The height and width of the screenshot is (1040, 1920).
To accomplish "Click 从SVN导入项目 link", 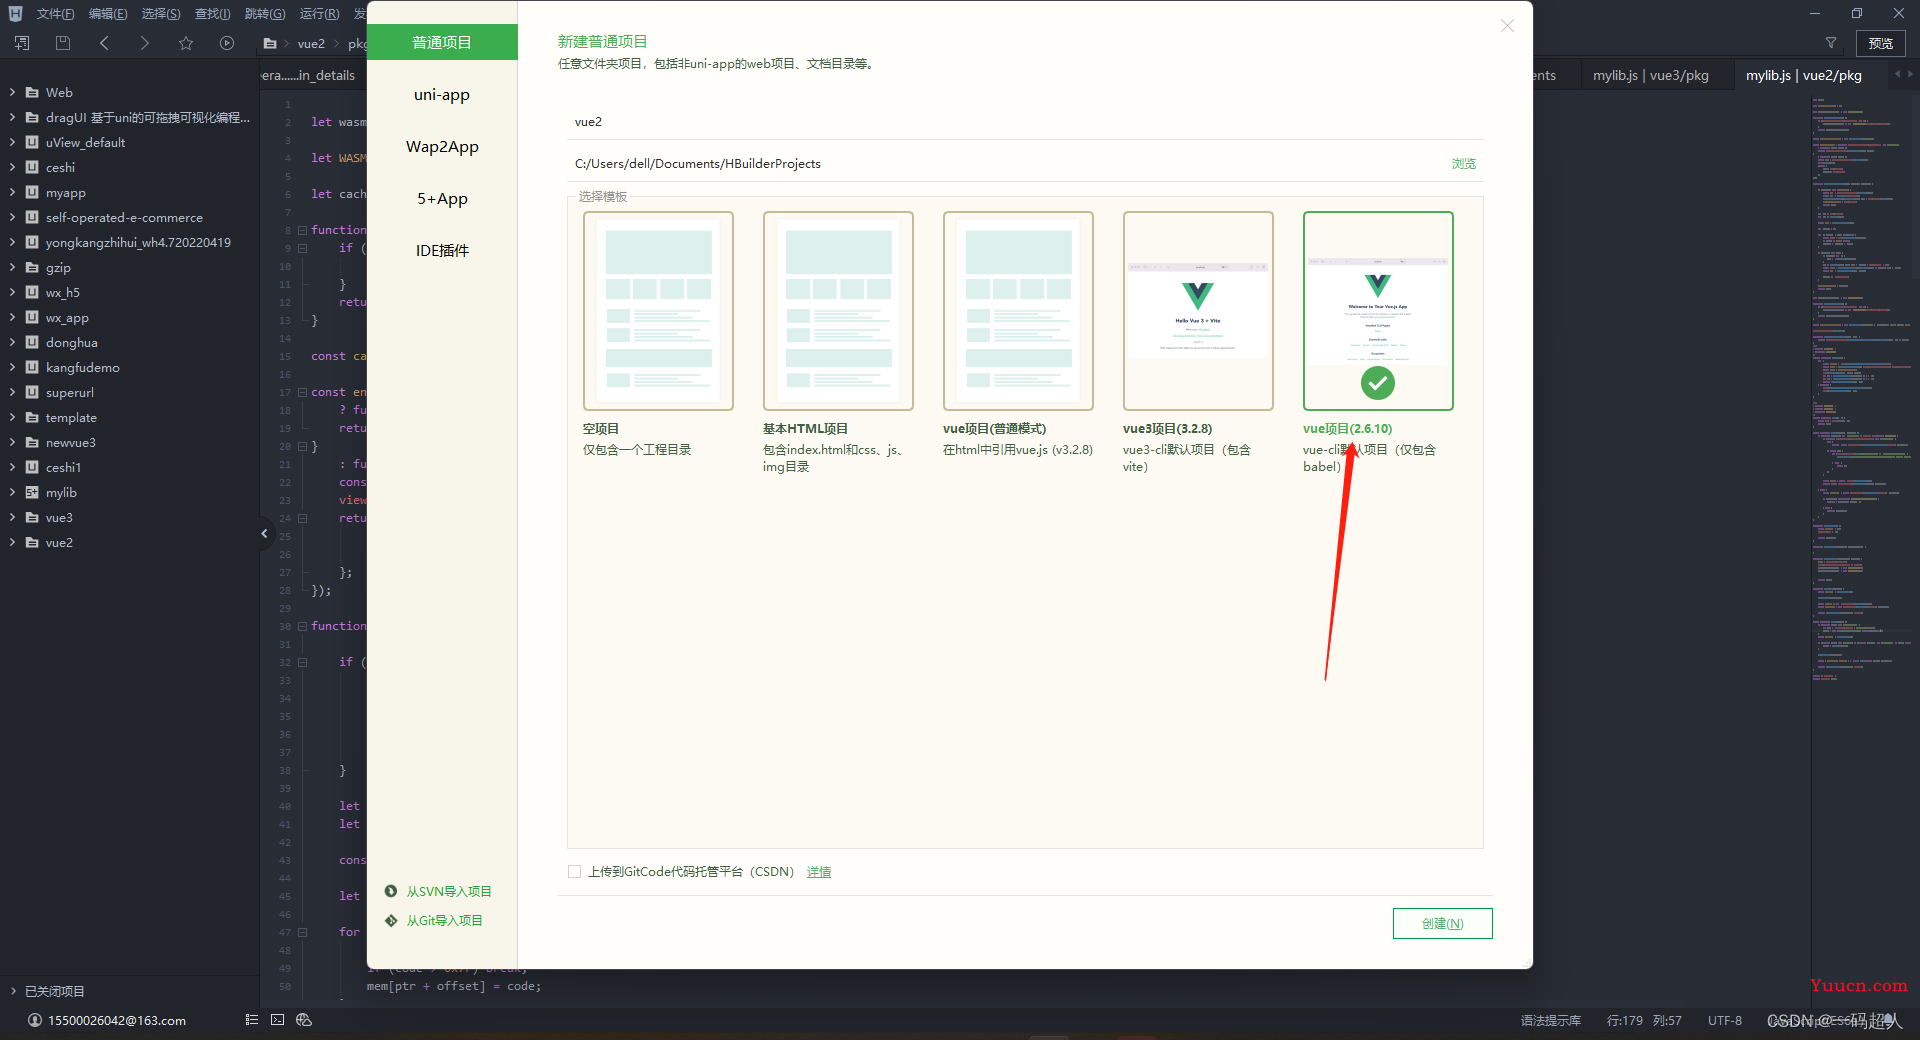I will tap(449, 891).
